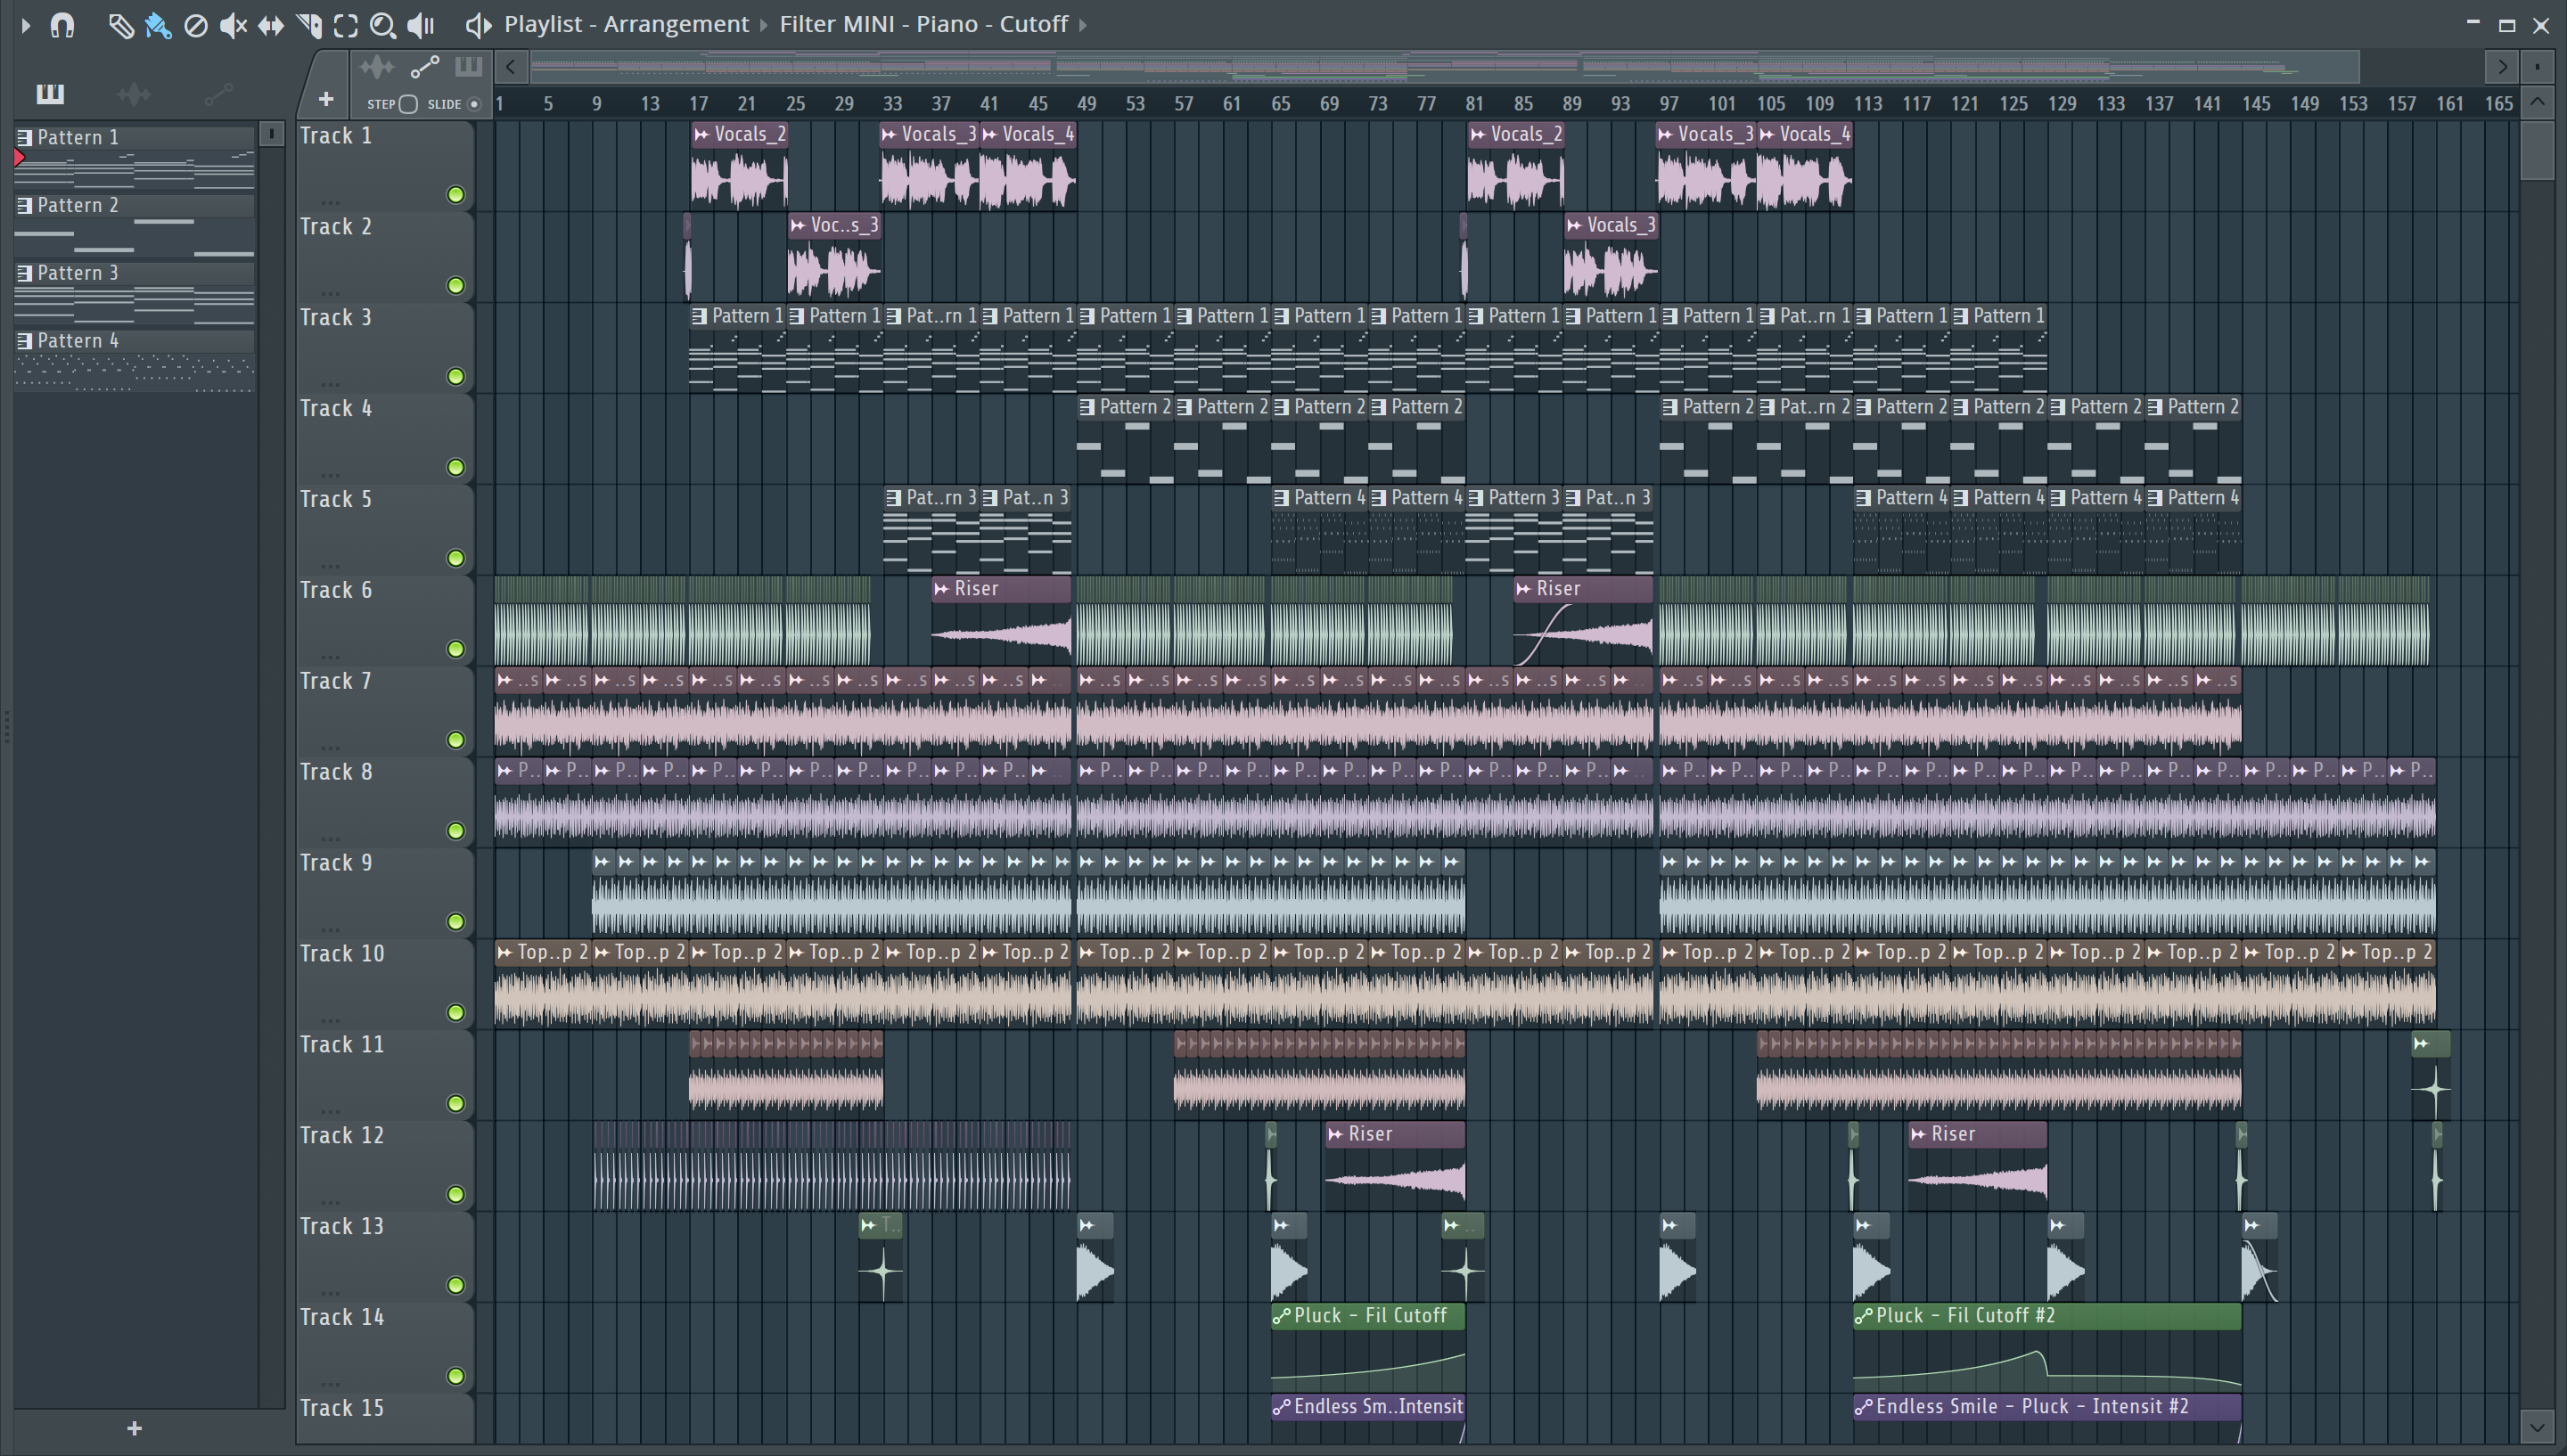Screen dimensions: 2567x1456
Task: Select the Playback speaker tool
Action: click(x=421, y=25)
